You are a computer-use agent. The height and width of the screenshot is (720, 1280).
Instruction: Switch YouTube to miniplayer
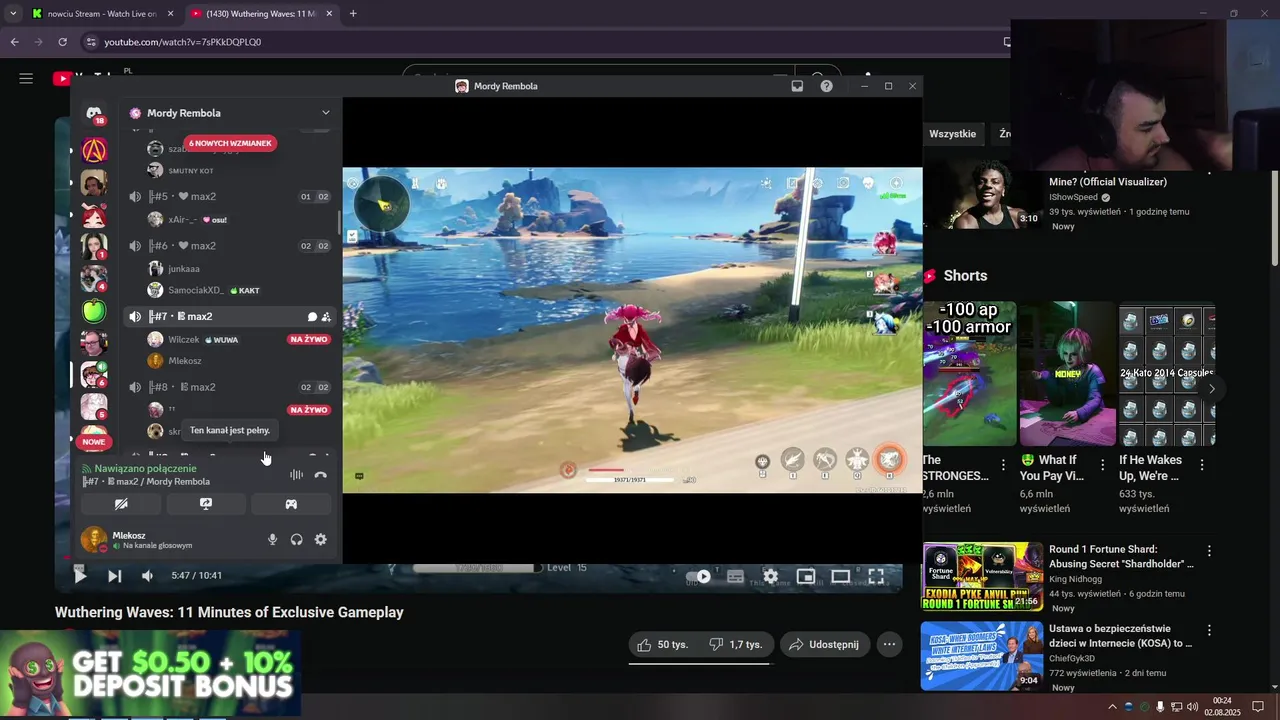coord(805,576)
